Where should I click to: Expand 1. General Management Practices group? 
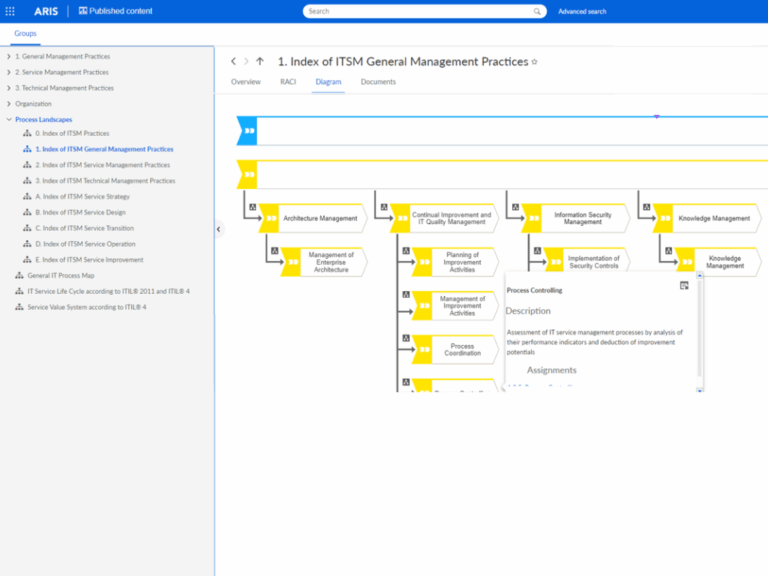coord(9,56)
